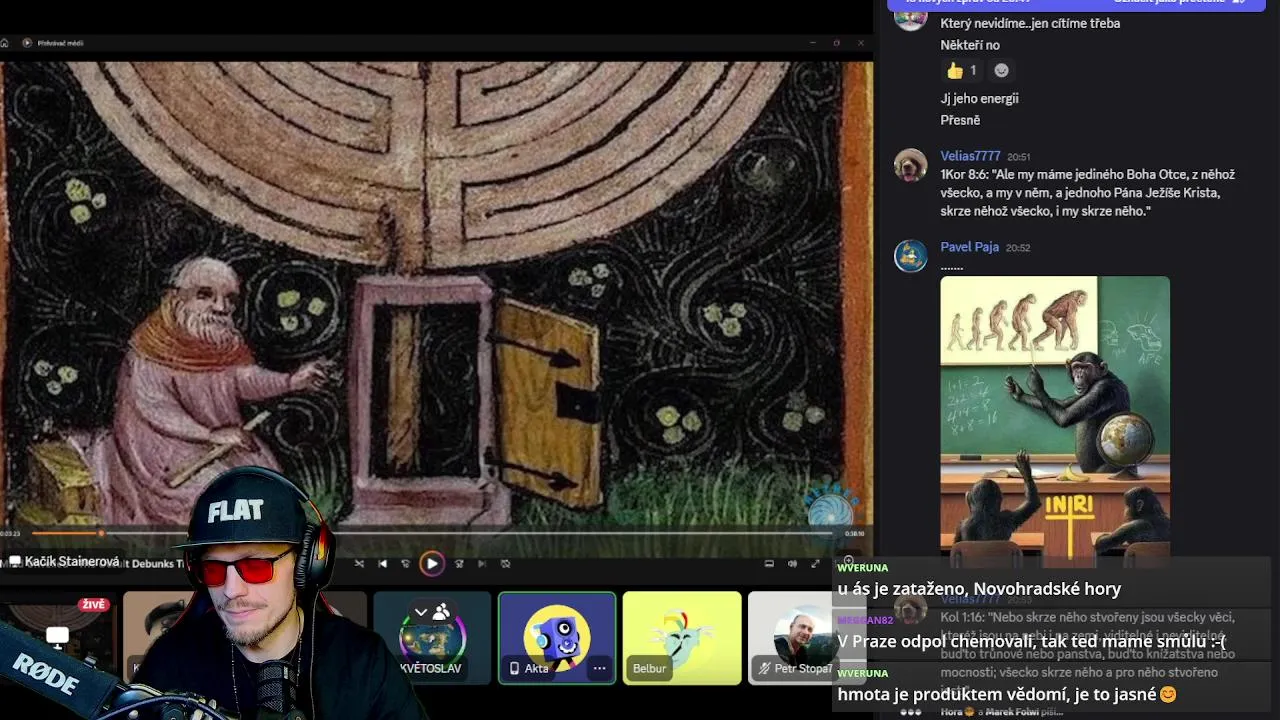Open the media player volume control
Viewport: 1280px width, 720px height.
792,564
